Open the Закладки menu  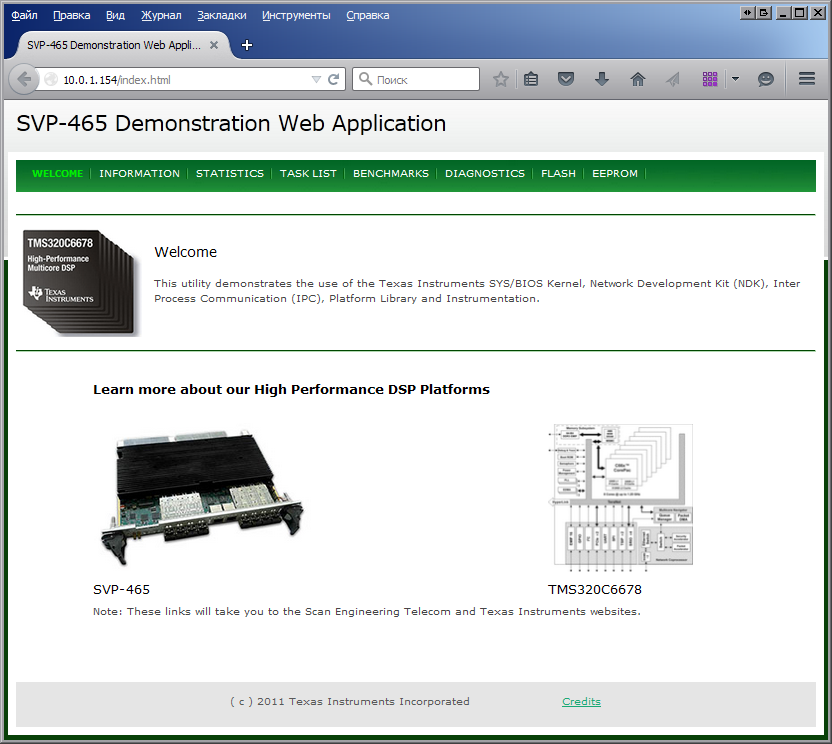221,15
